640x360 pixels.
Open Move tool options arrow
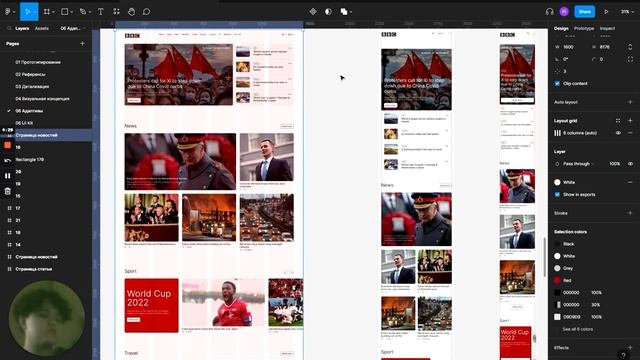pos(35,12)
